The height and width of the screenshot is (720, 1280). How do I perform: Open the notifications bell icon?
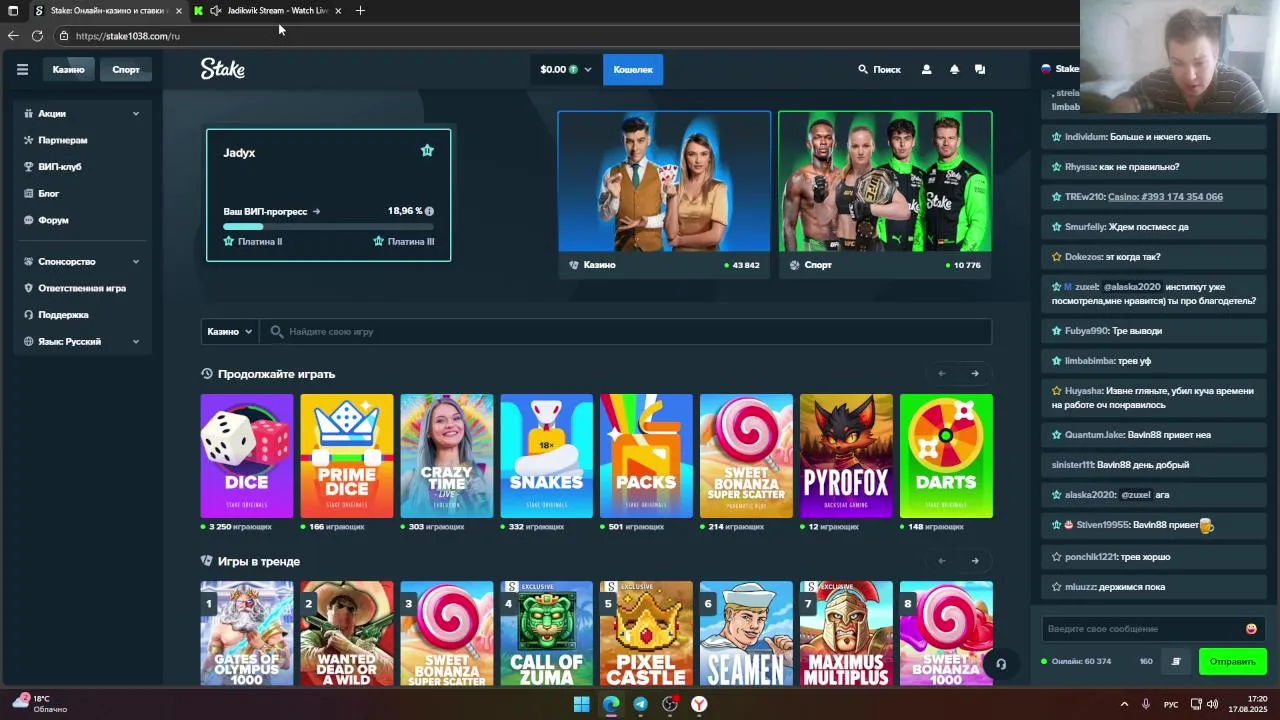point(954,69)
